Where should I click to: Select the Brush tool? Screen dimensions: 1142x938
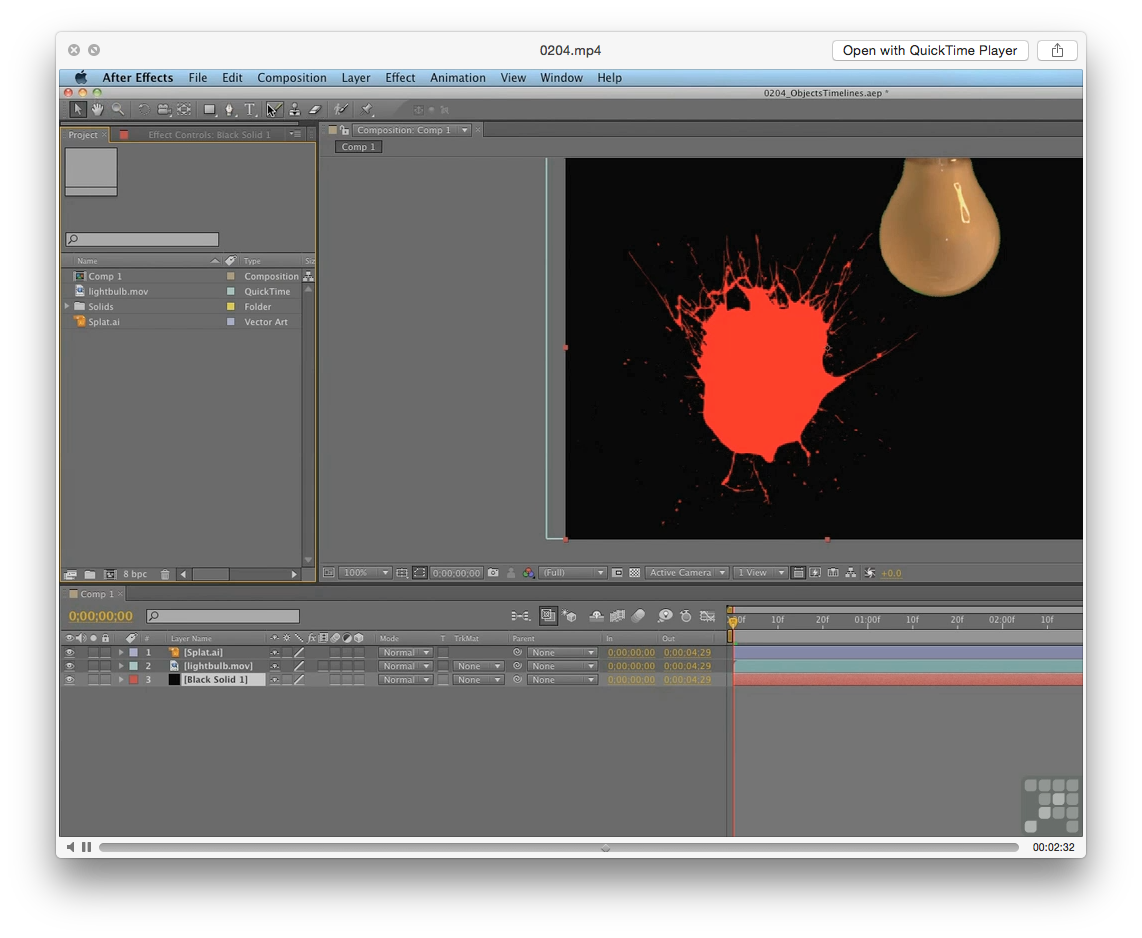pyautogui.click(x=274, y=109)
